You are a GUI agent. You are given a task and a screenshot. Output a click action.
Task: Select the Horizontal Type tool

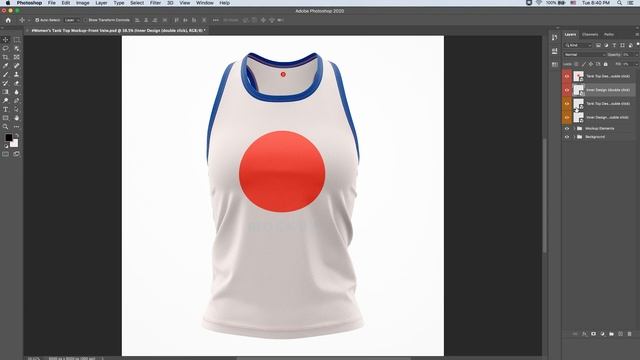[x=5, y=109]
